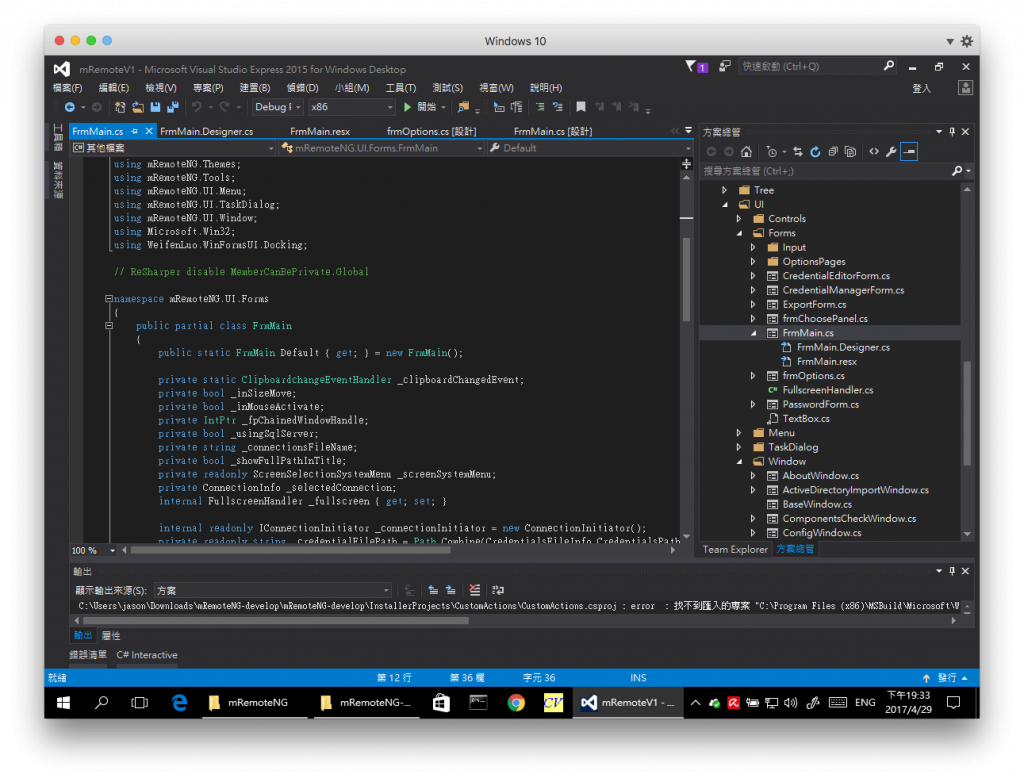Switch to the FrmMain.Designer.cs tab

click(206, 131)
